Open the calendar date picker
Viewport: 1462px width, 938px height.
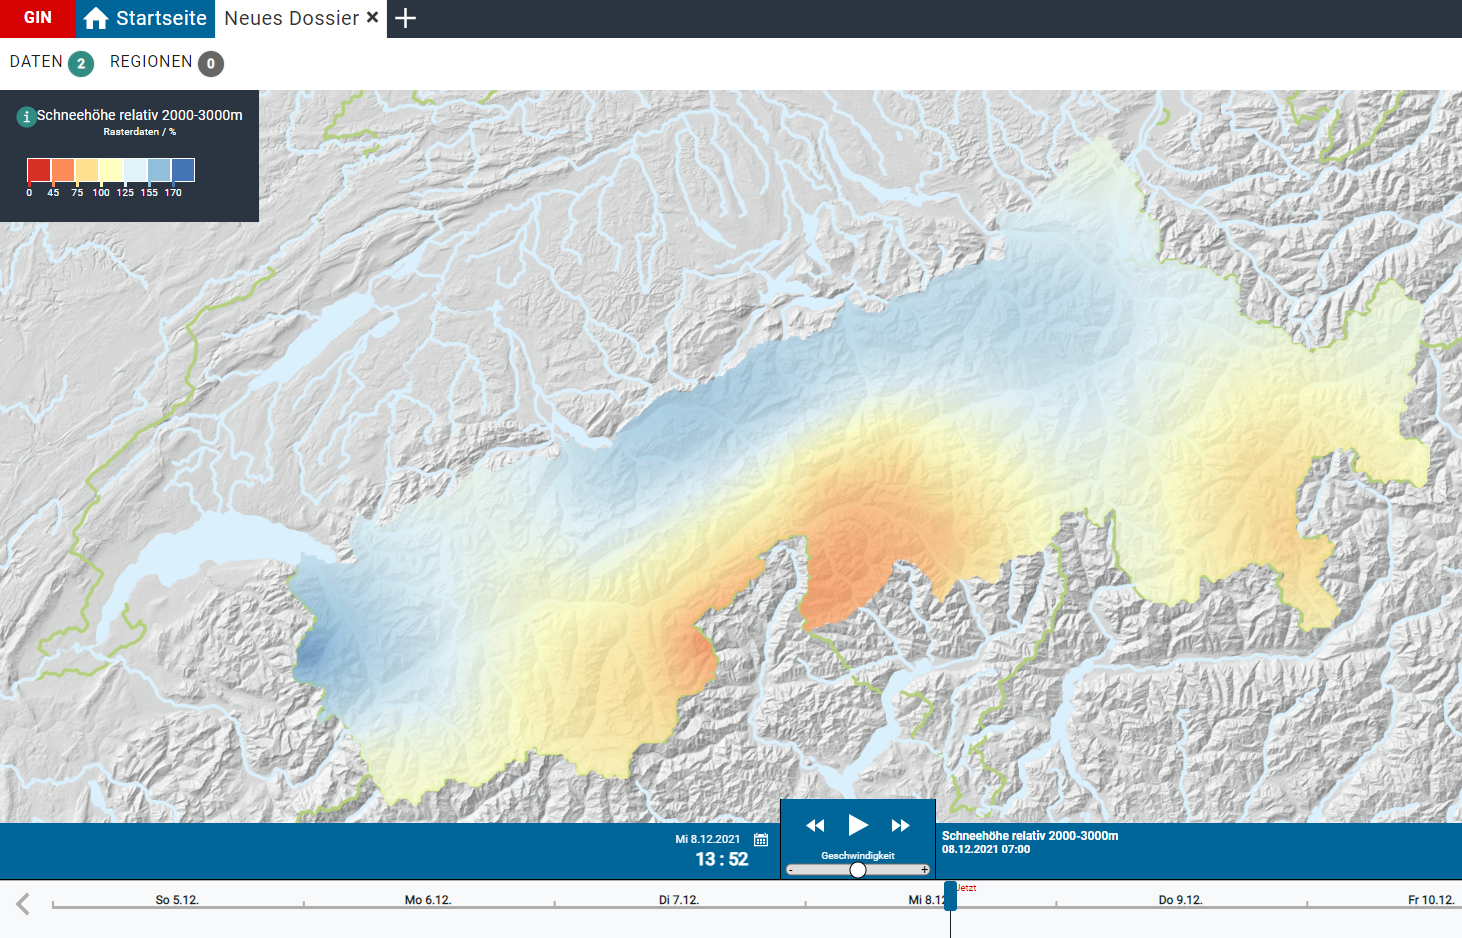click(761, 840)
